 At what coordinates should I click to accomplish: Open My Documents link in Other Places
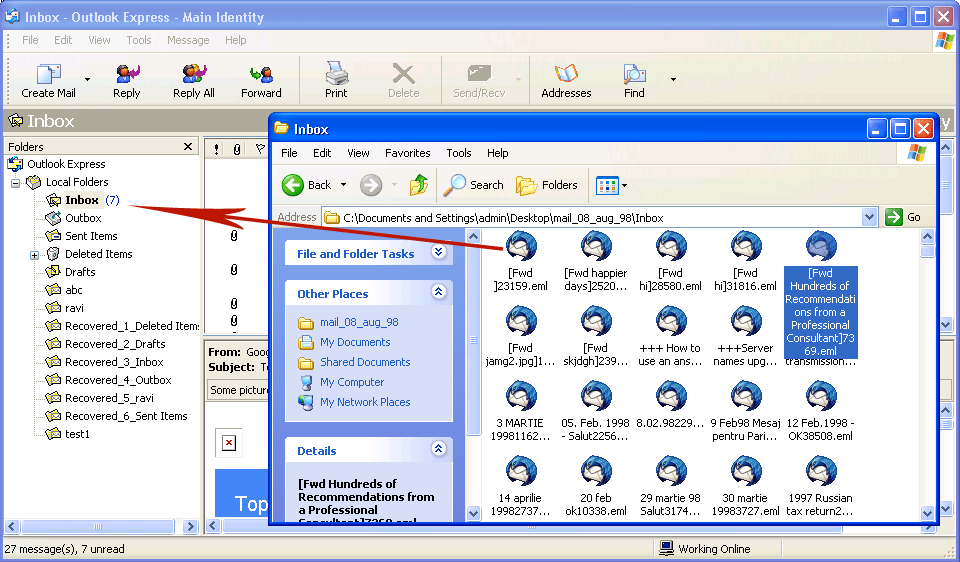[x=355, y=342]
